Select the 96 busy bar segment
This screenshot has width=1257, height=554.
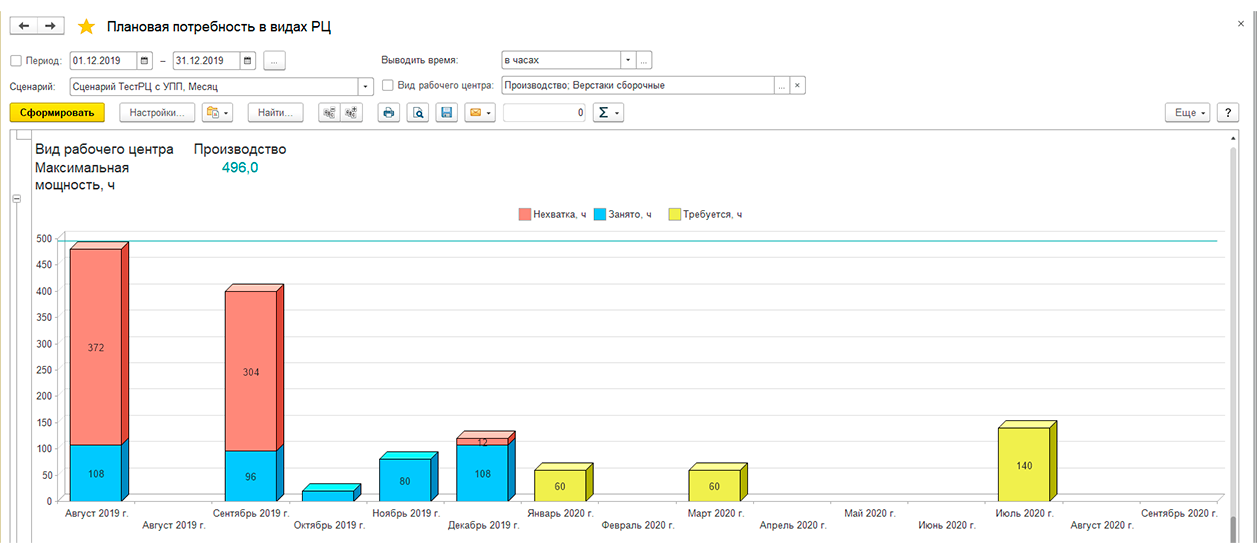point(250,476)
